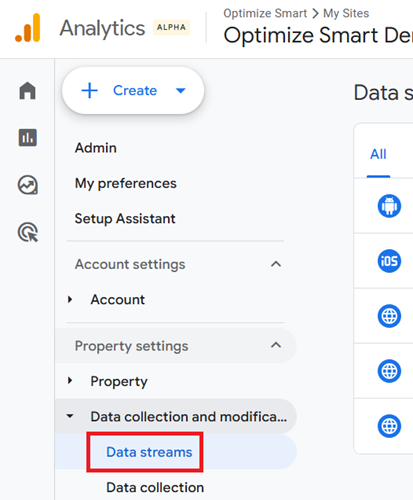Collapse the Property settings section
This screenshot has height=500, width=413.
pyautogui.click(x=276, y=345)
